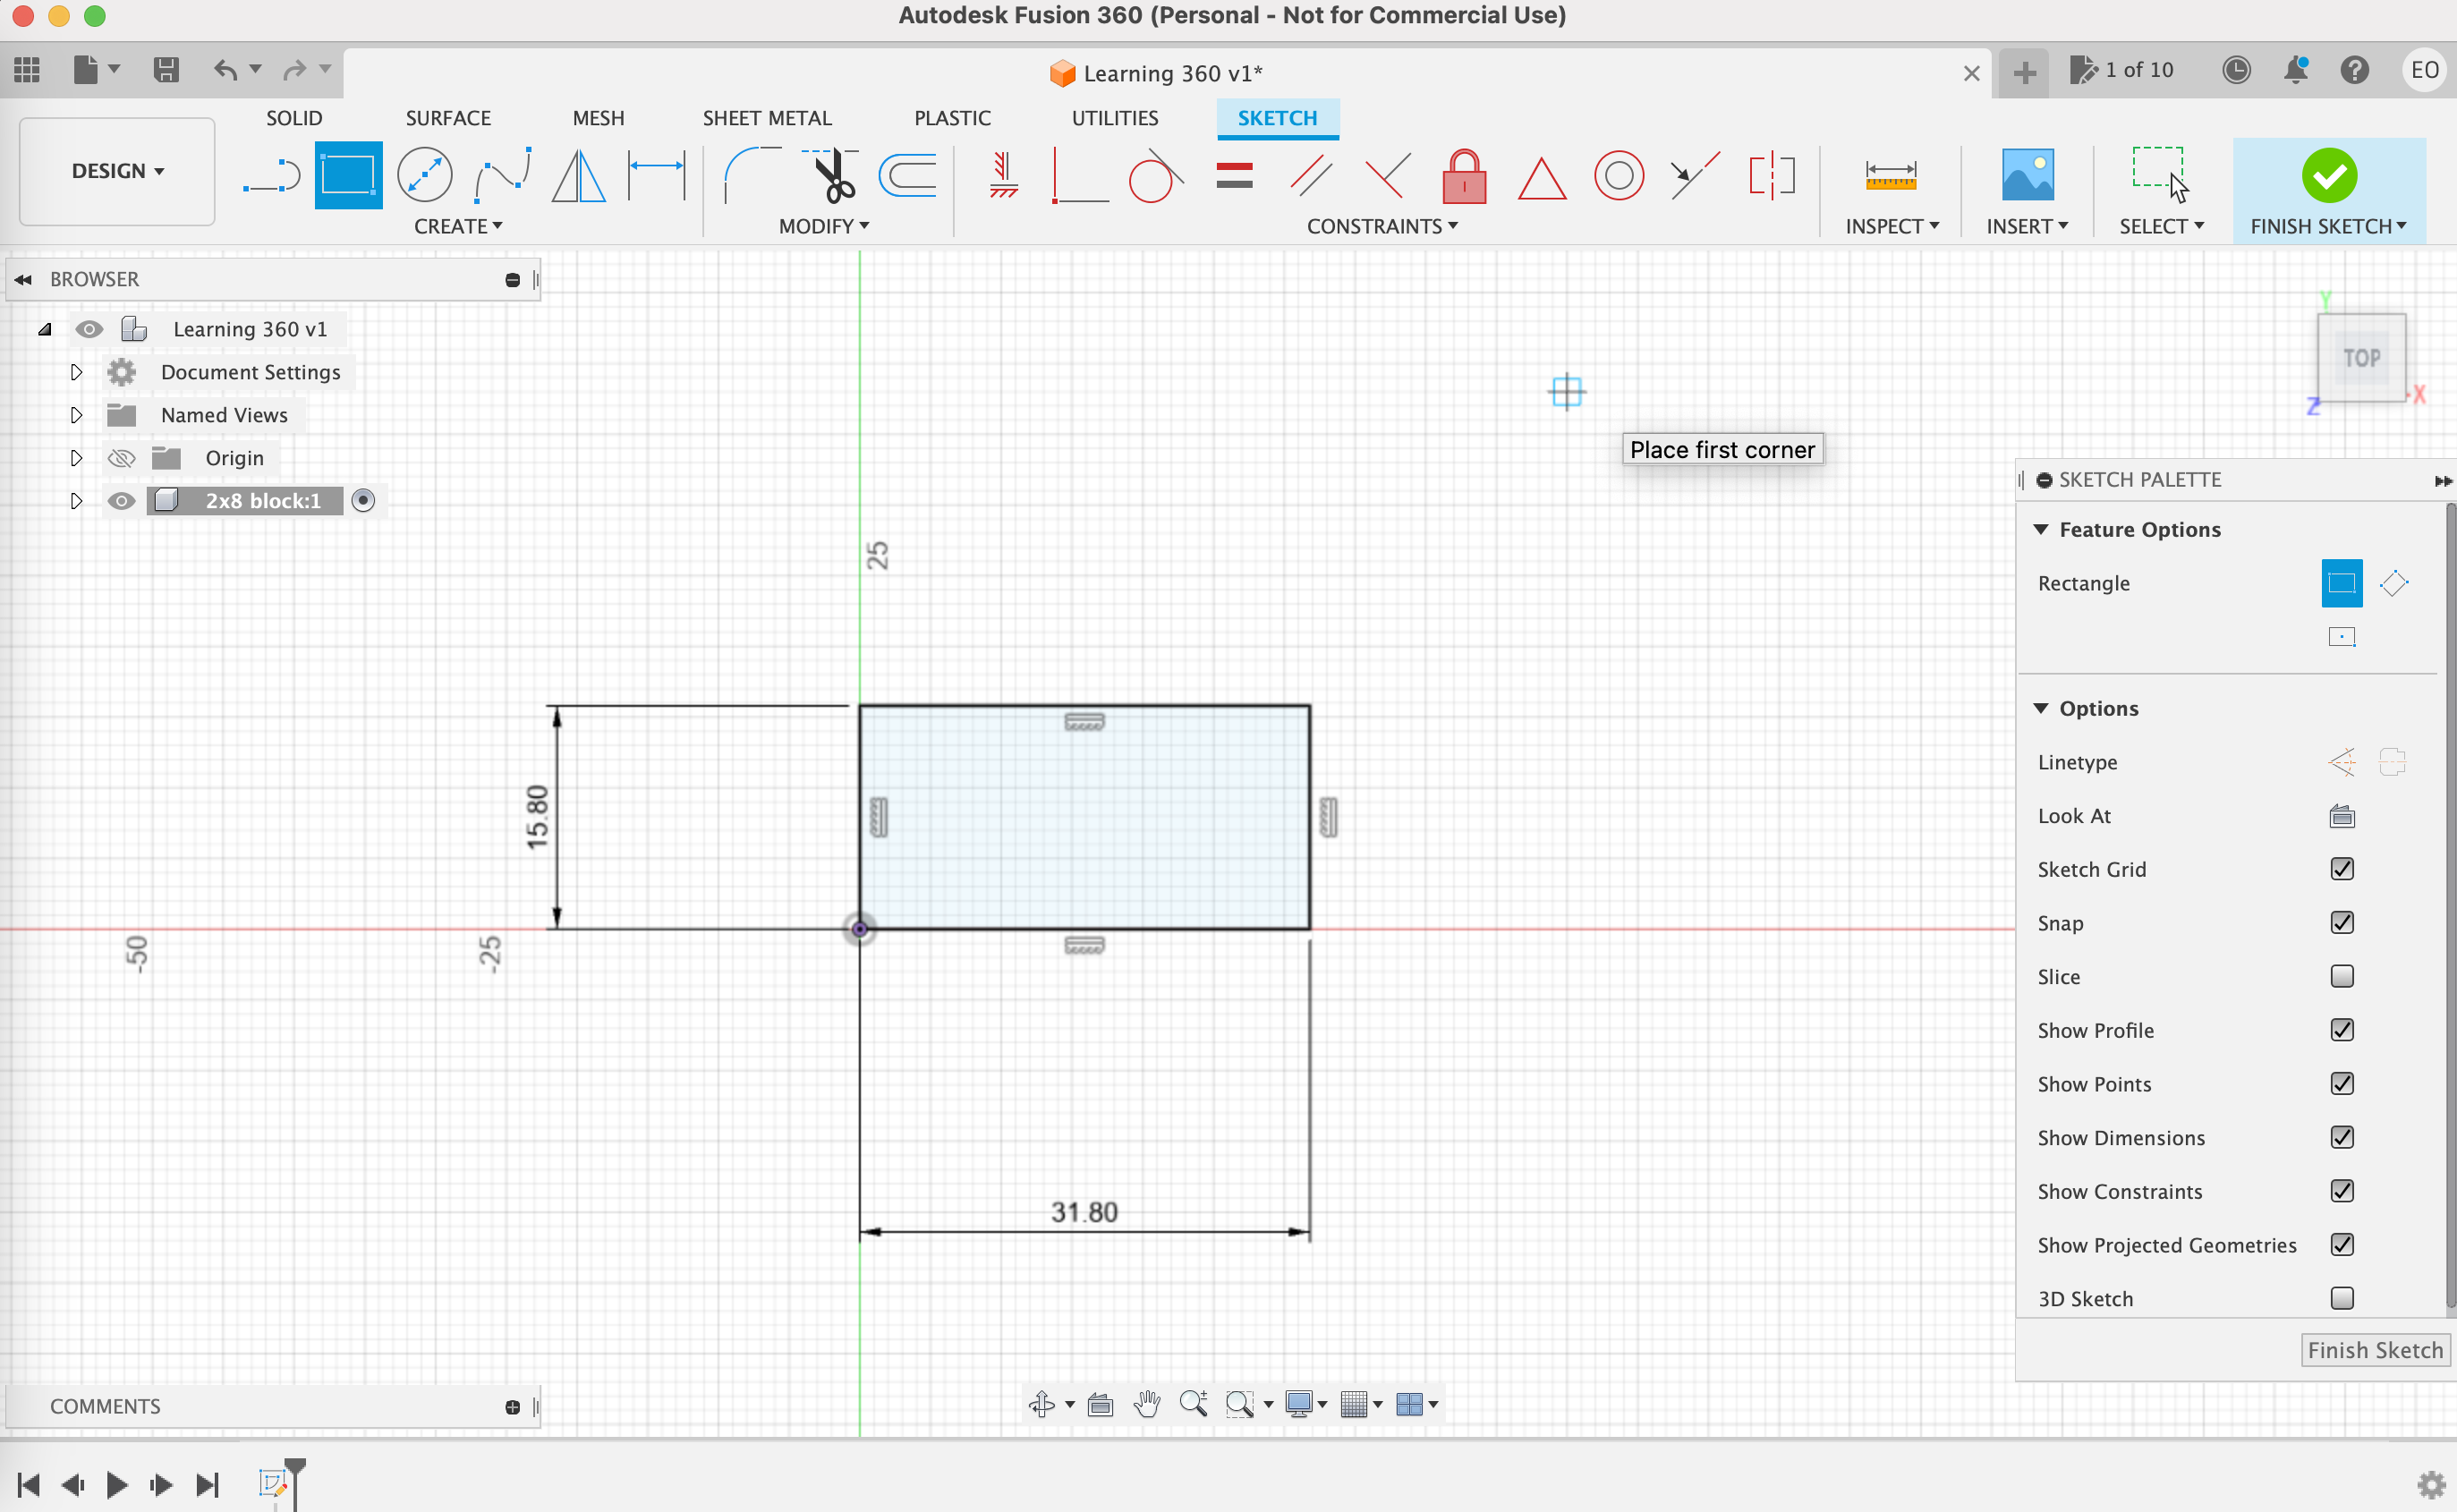Choose Center Rectangle in Sketch Palette

pyautogui.click(x=2341, y=637)
